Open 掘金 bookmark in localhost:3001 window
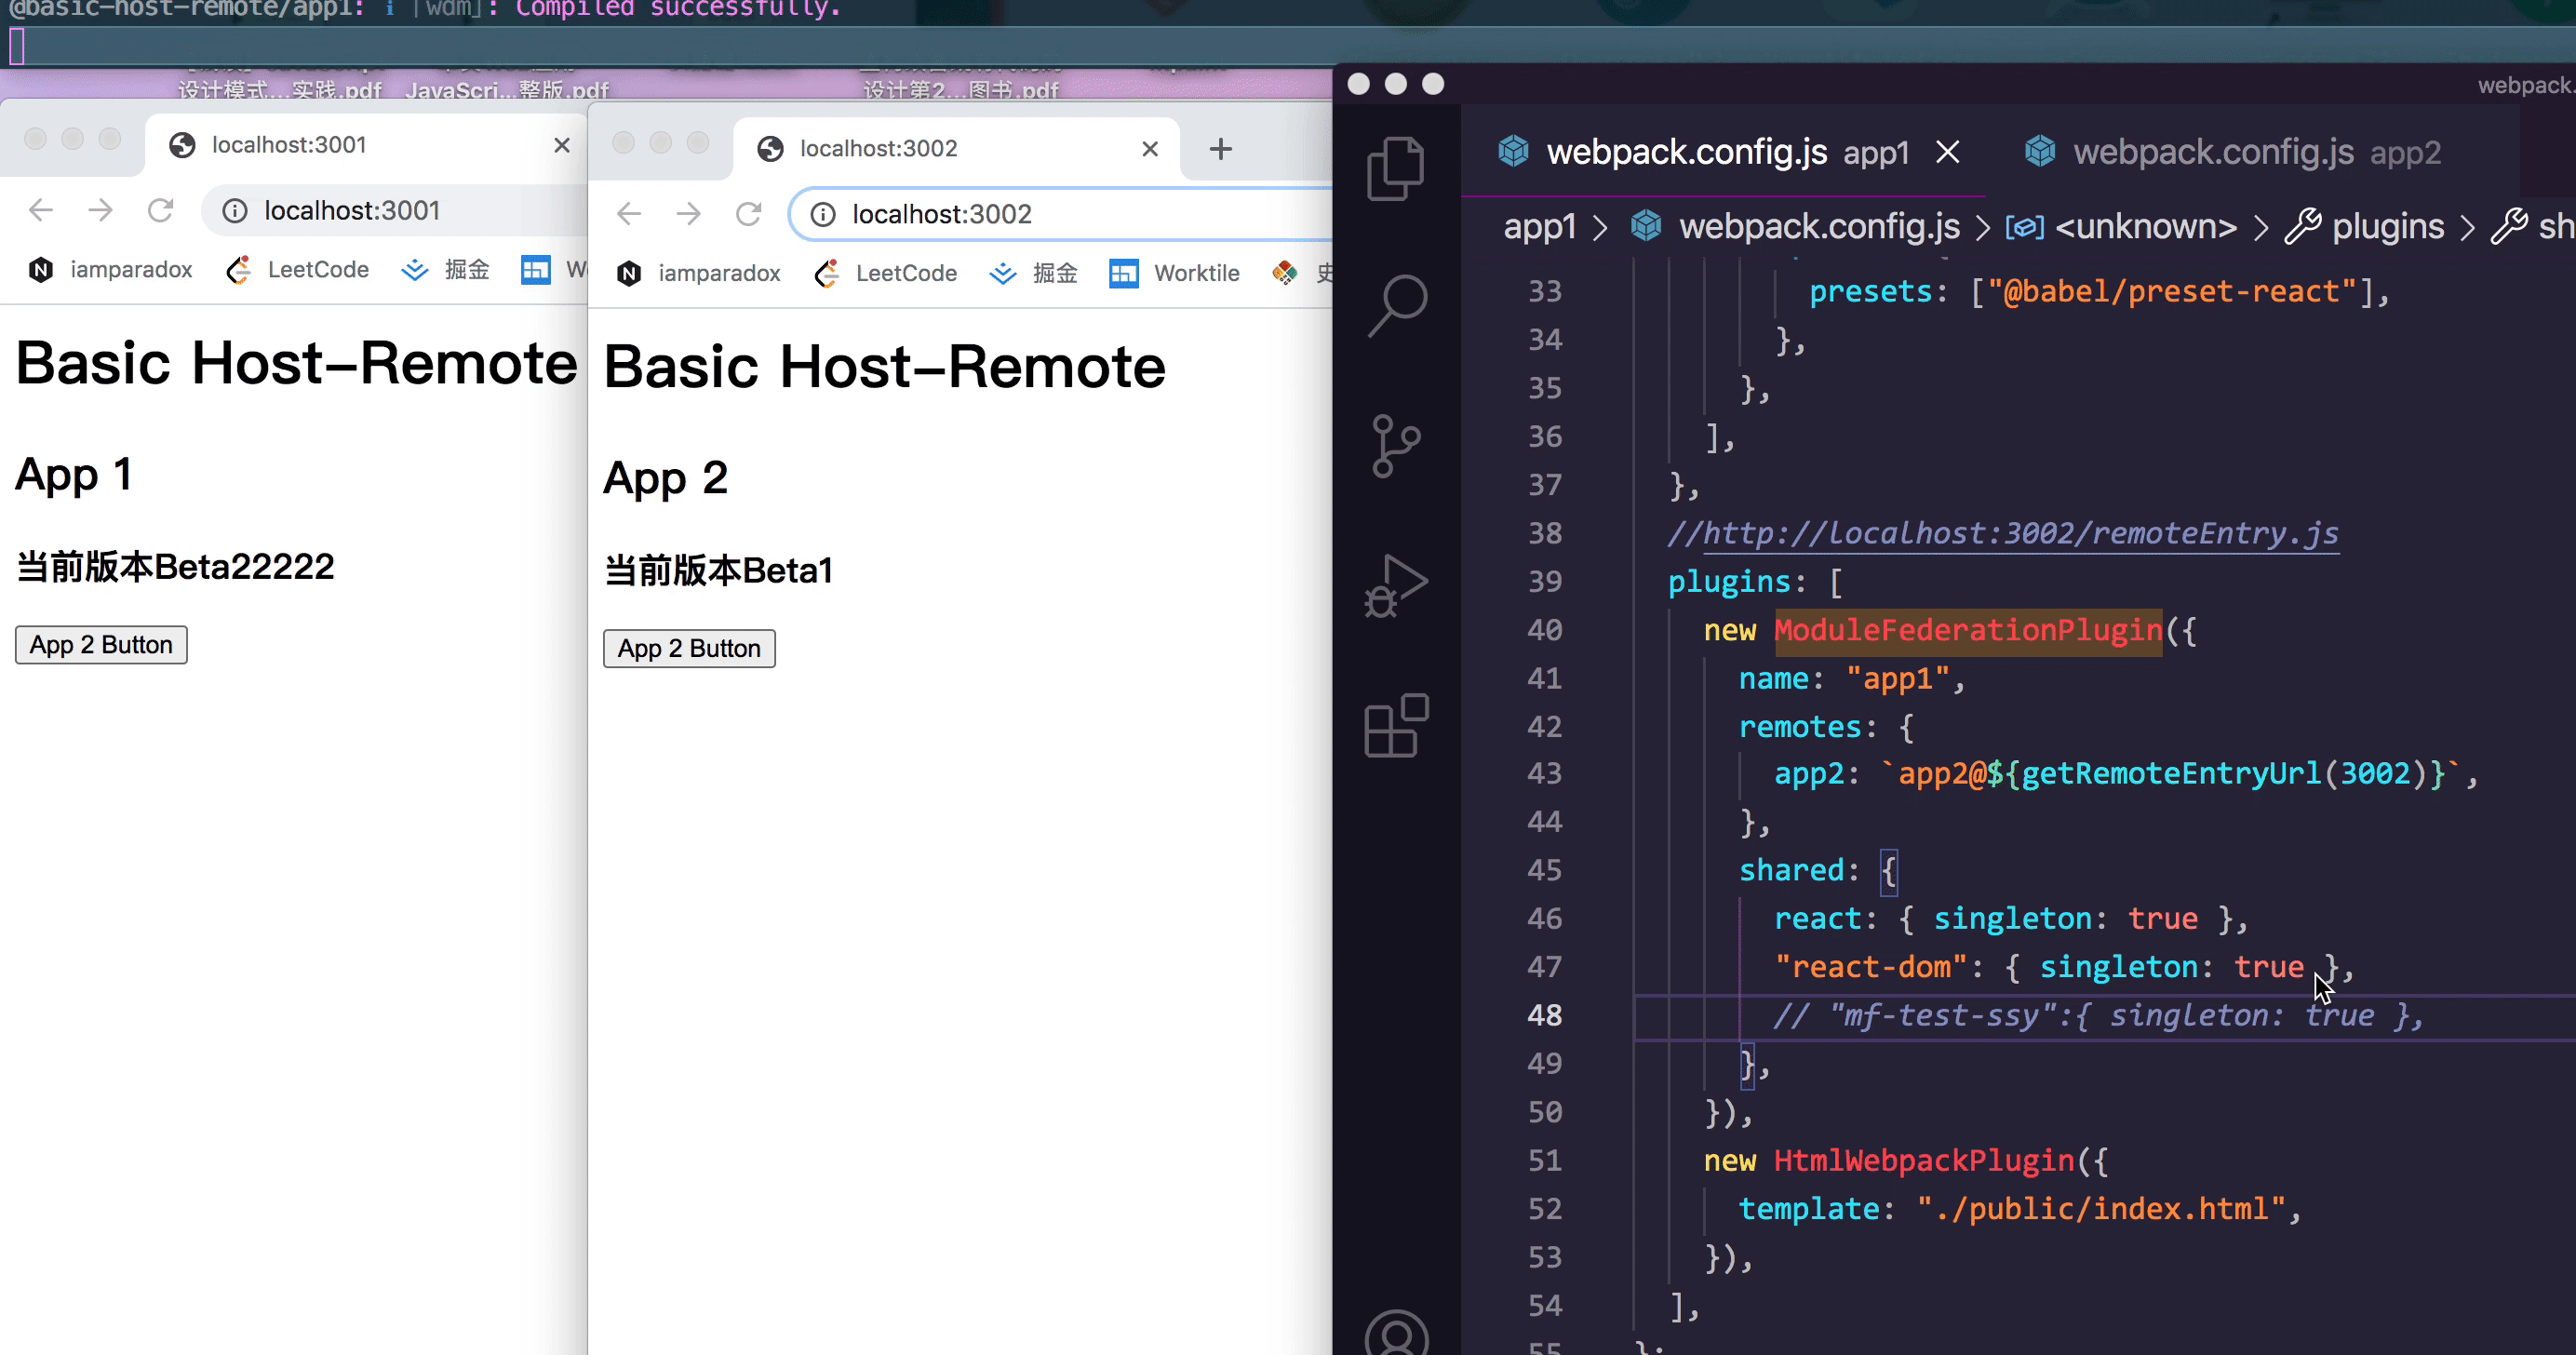 (445, 270)
